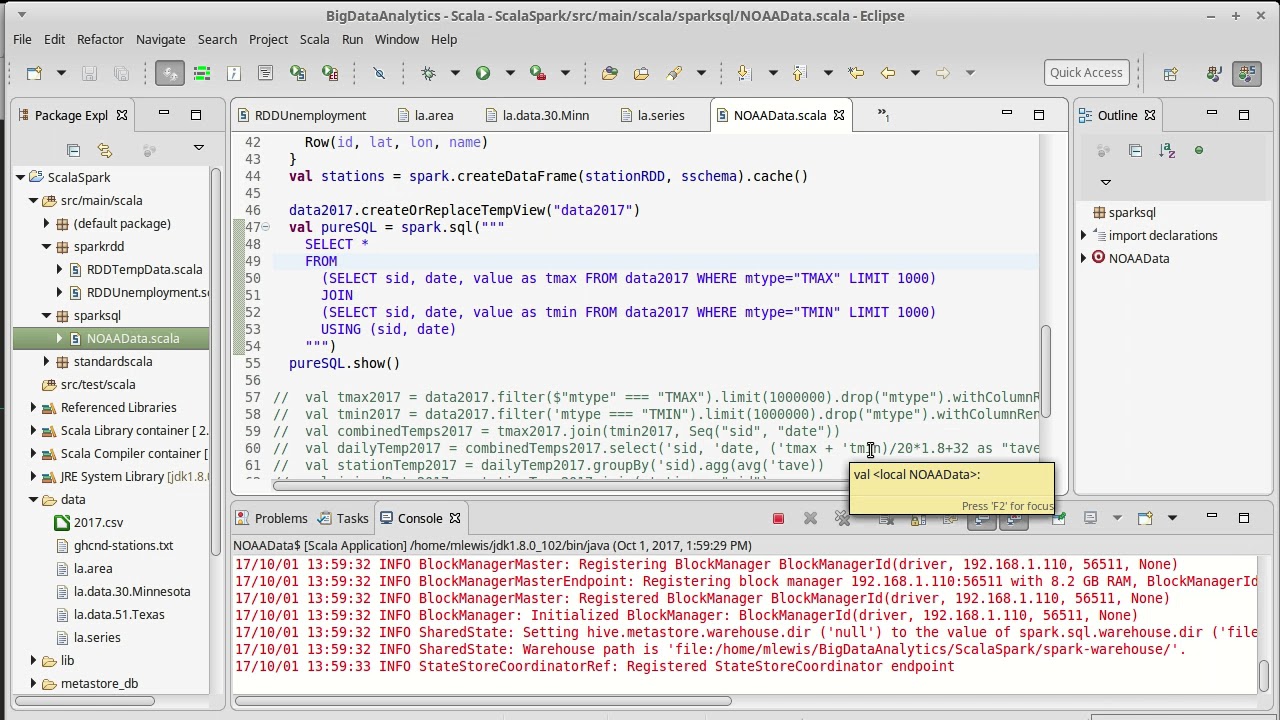Expand the standardscala package node
The width and height of the screenshot is (1280, 720).
point(46,361)
